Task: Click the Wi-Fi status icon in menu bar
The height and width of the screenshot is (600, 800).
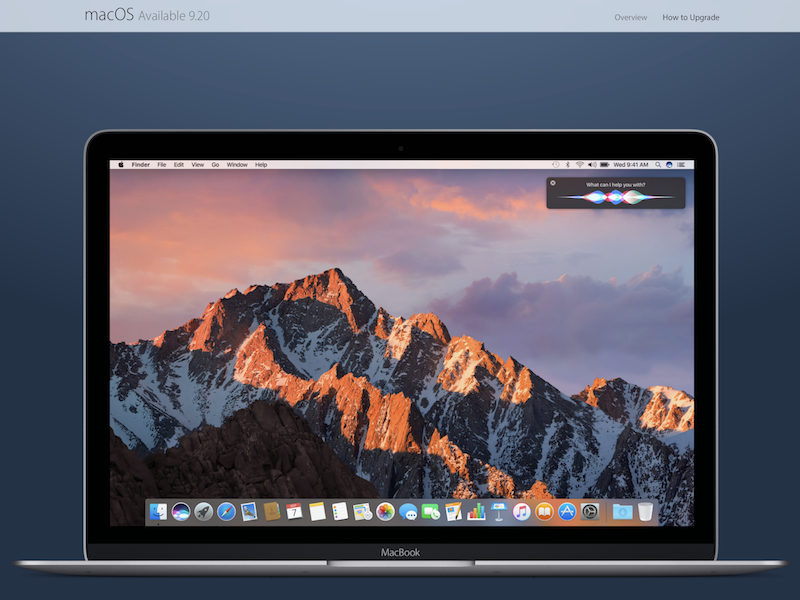Action: pos(579,164)
